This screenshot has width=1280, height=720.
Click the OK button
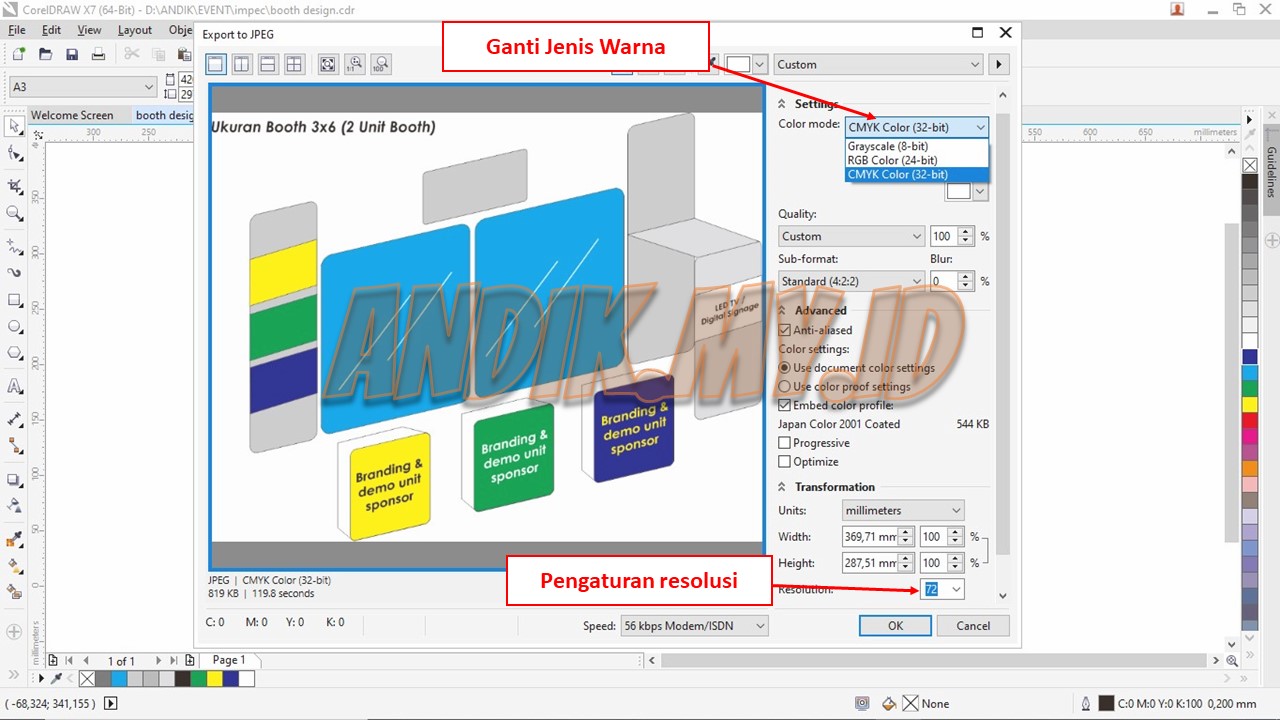click(x=895, y=626)
